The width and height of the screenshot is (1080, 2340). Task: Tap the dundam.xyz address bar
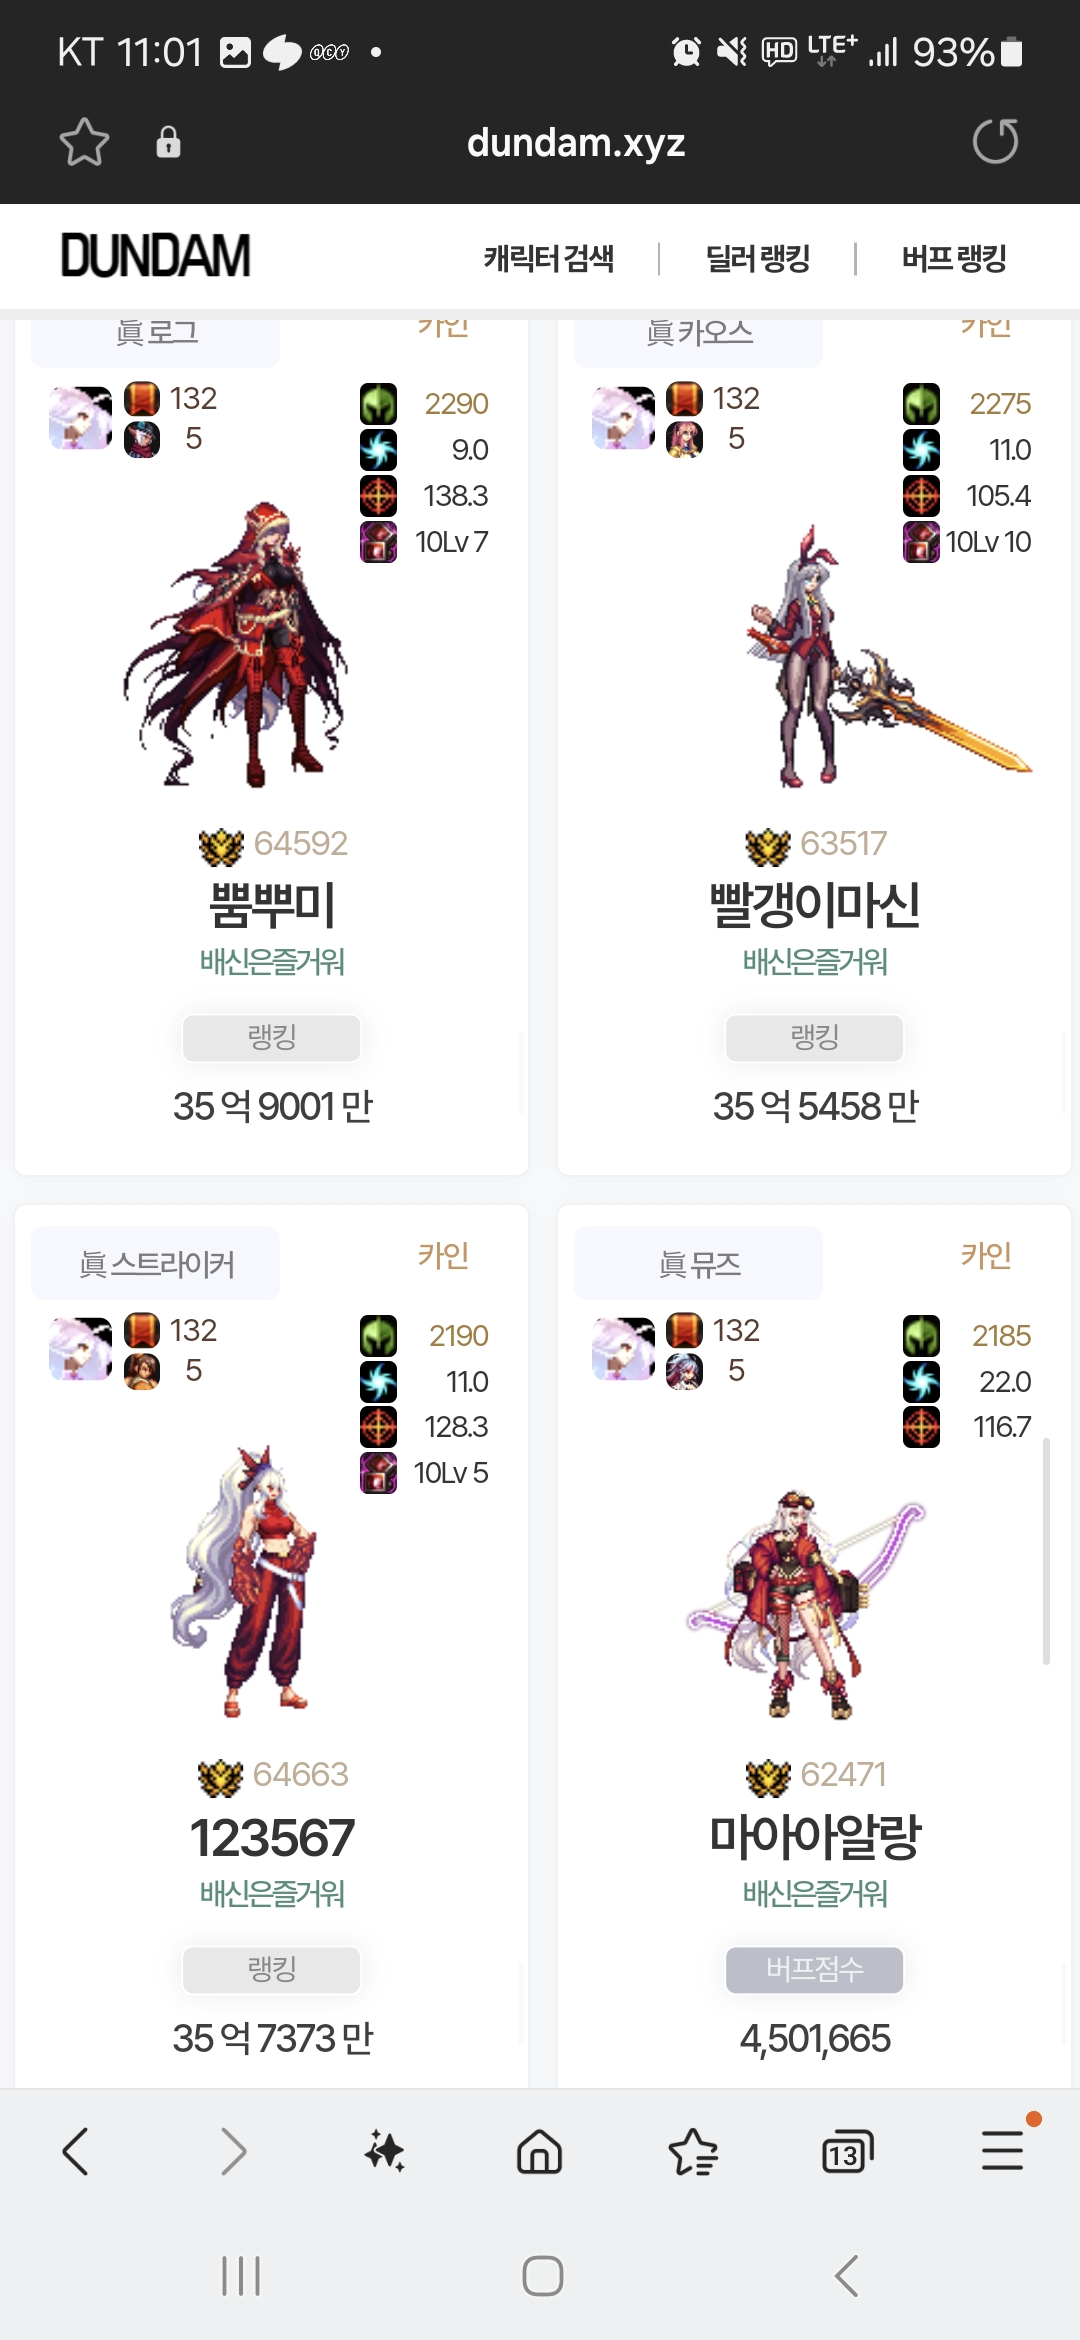[576, 142]
